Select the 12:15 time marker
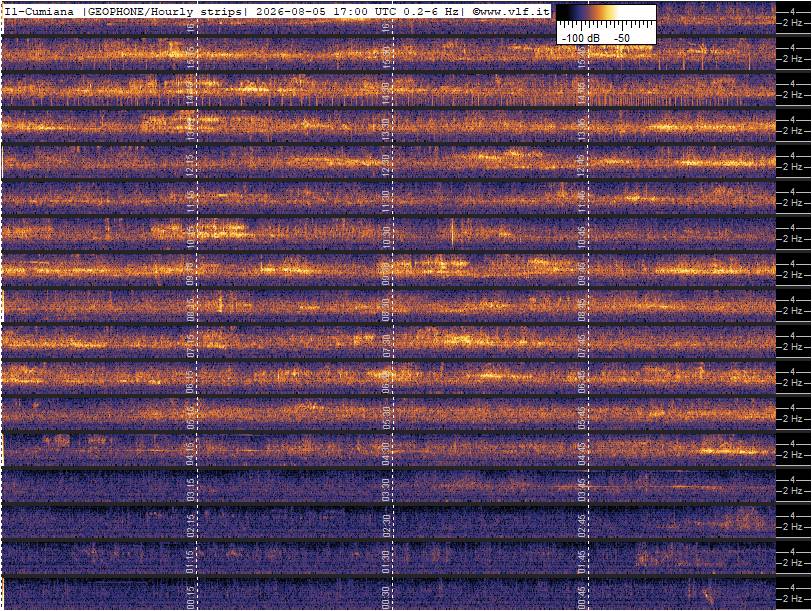812x611 pixels. click(x=190, y=166)
